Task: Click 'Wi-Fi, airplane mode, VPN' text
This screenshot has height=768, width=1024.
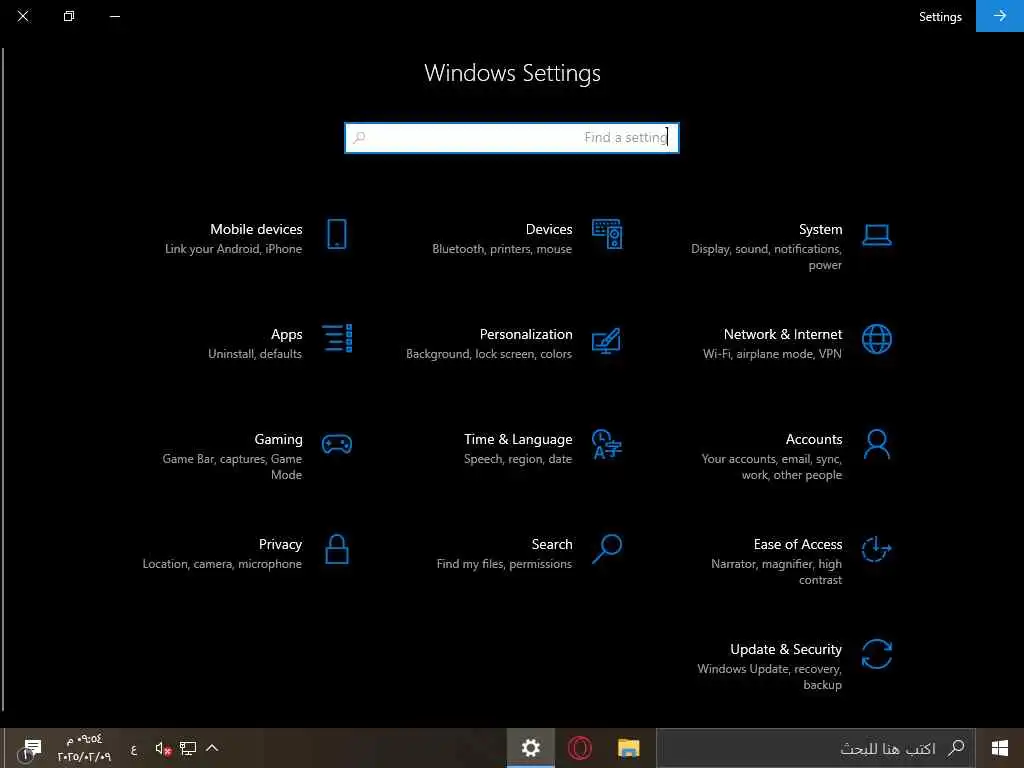Action: coord(772,354)
